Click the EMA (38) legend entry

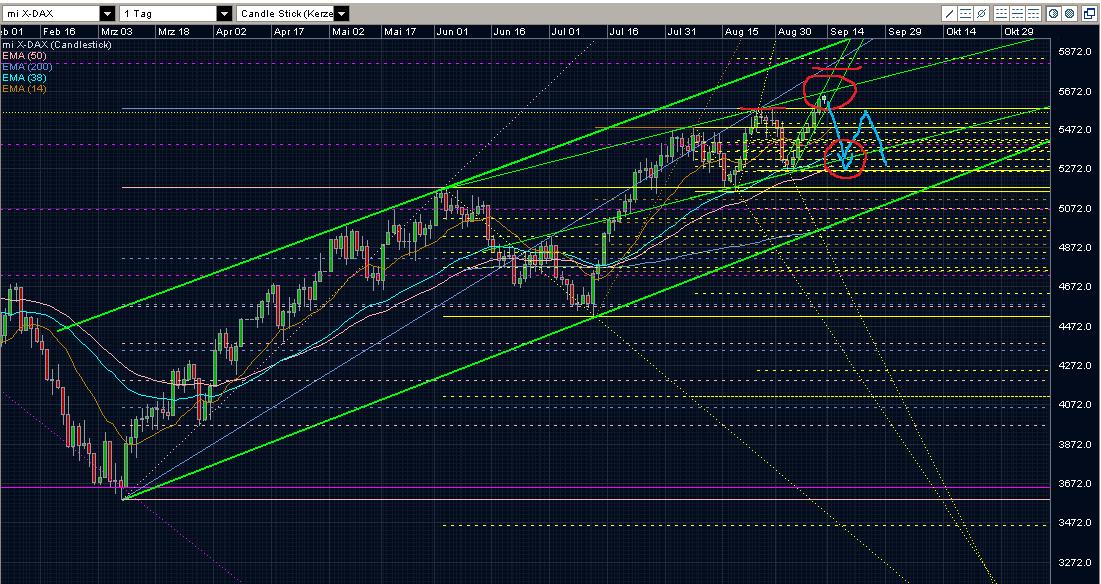coord(24,78)
